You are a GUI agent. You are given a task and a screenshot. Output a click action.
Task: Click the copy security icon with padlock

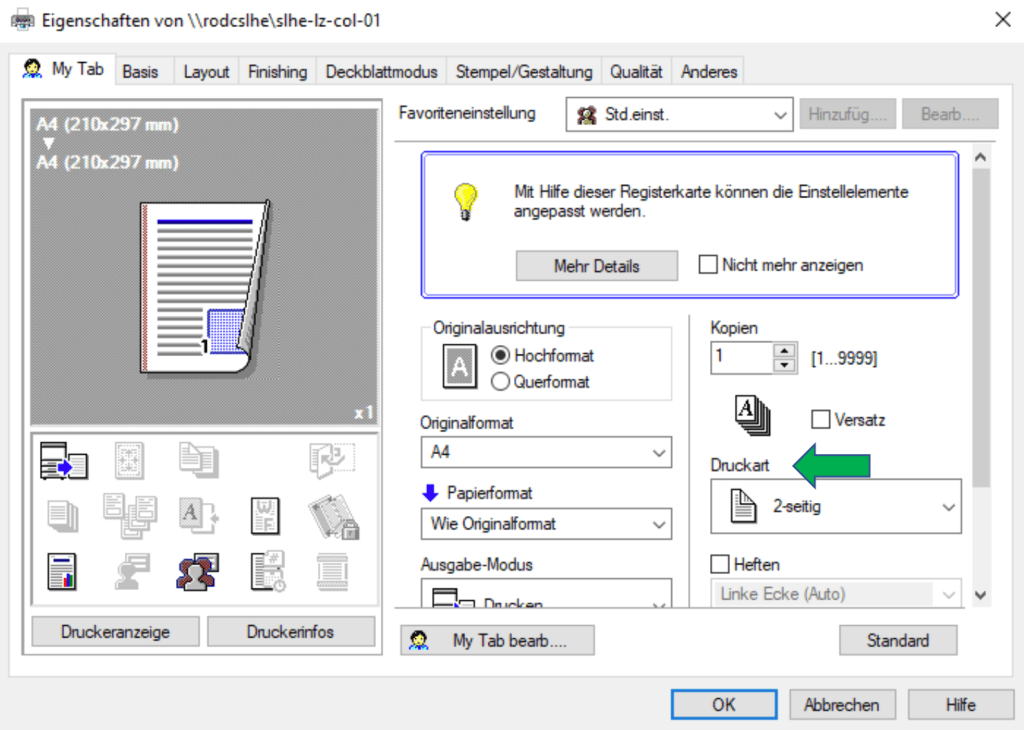330,516
